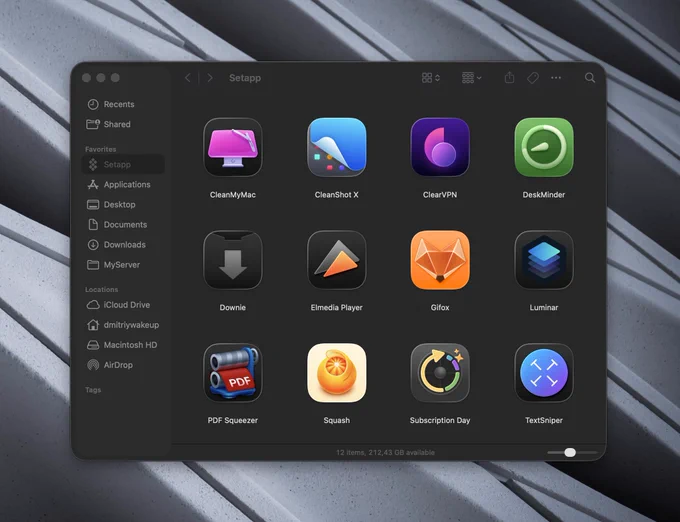The image size is (680, 522).
Task: Click the Downie name label
Action: tap(233, 307)
